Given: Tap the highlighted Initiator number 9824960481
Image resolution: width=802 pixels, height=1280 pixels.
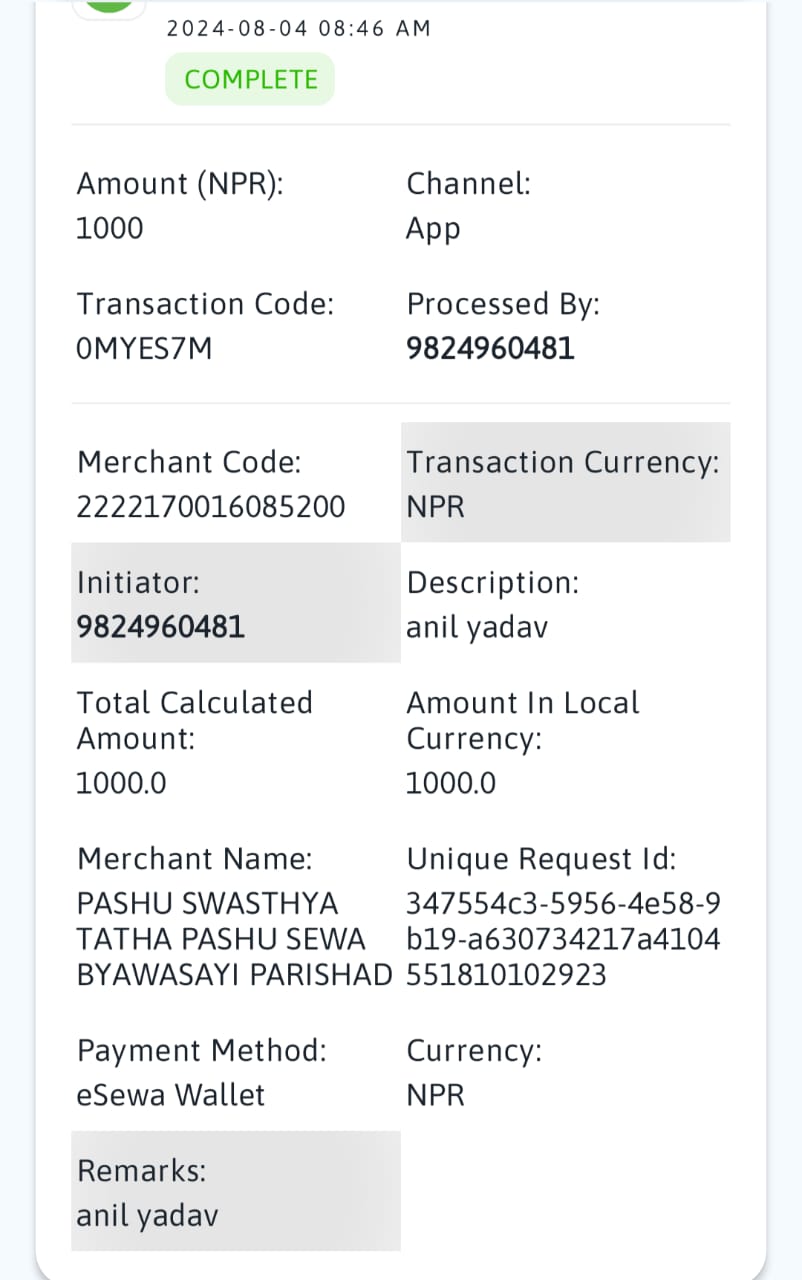Looking at the screenshot, I should pyautogui.click(x=161, y=627).
